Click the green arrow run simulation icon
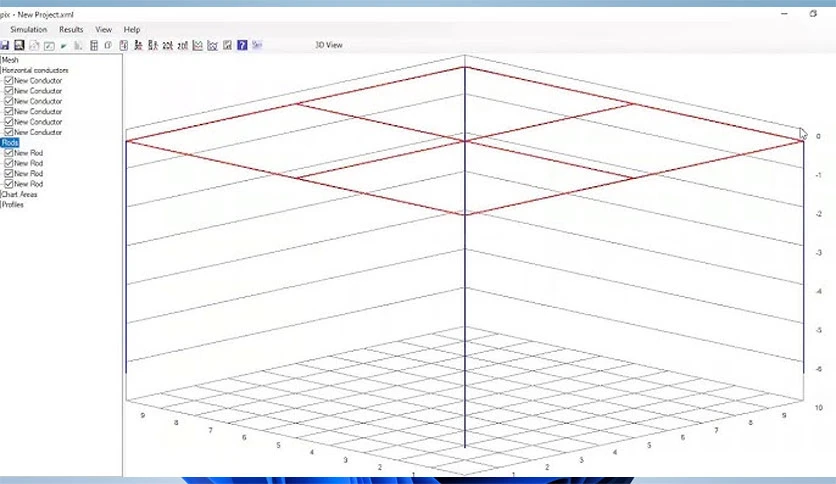 63,46
